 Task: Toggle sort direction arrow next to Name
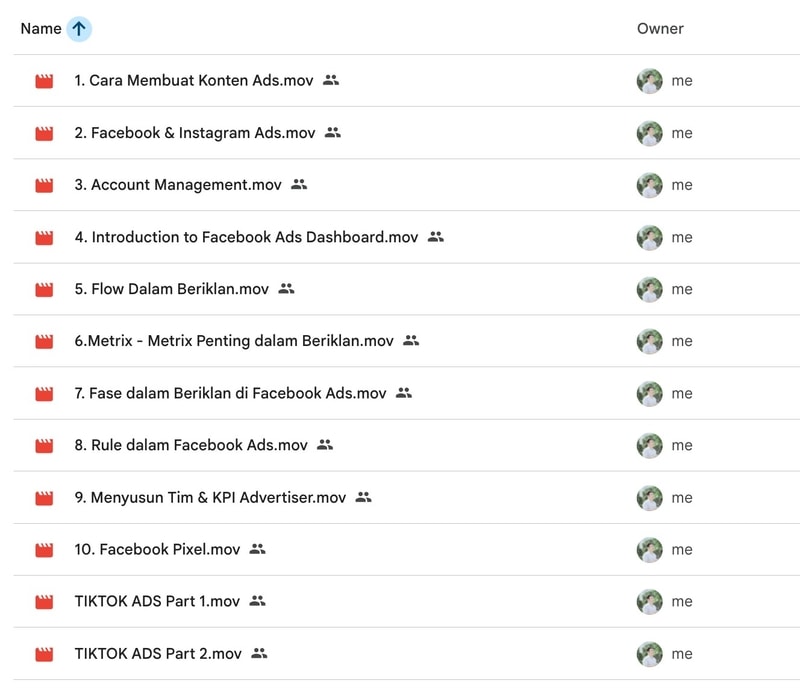tap(79, 29)
